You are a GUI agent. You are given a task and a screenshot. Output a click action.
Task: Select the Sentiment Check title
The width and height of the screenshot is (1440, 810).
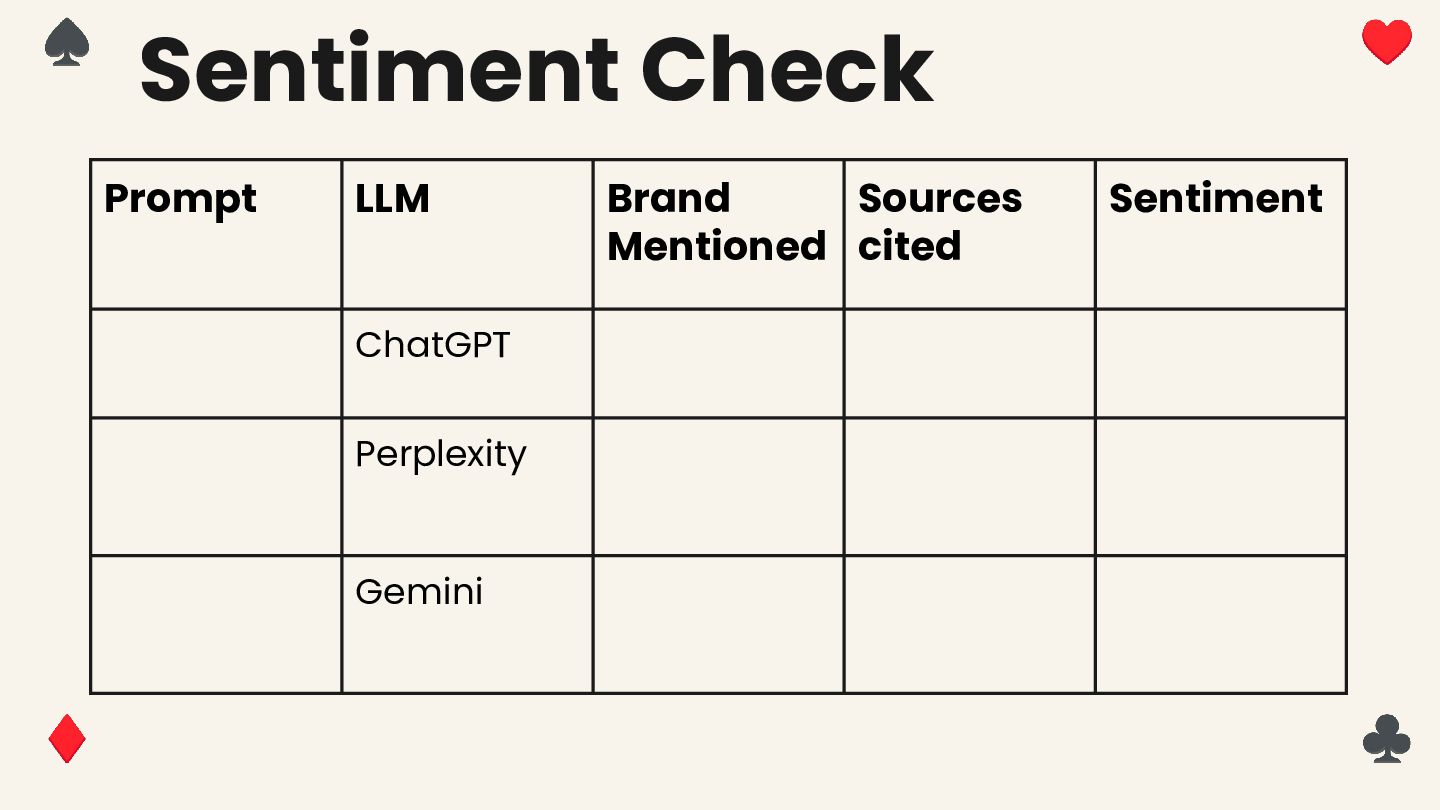(x=536, y=69)
